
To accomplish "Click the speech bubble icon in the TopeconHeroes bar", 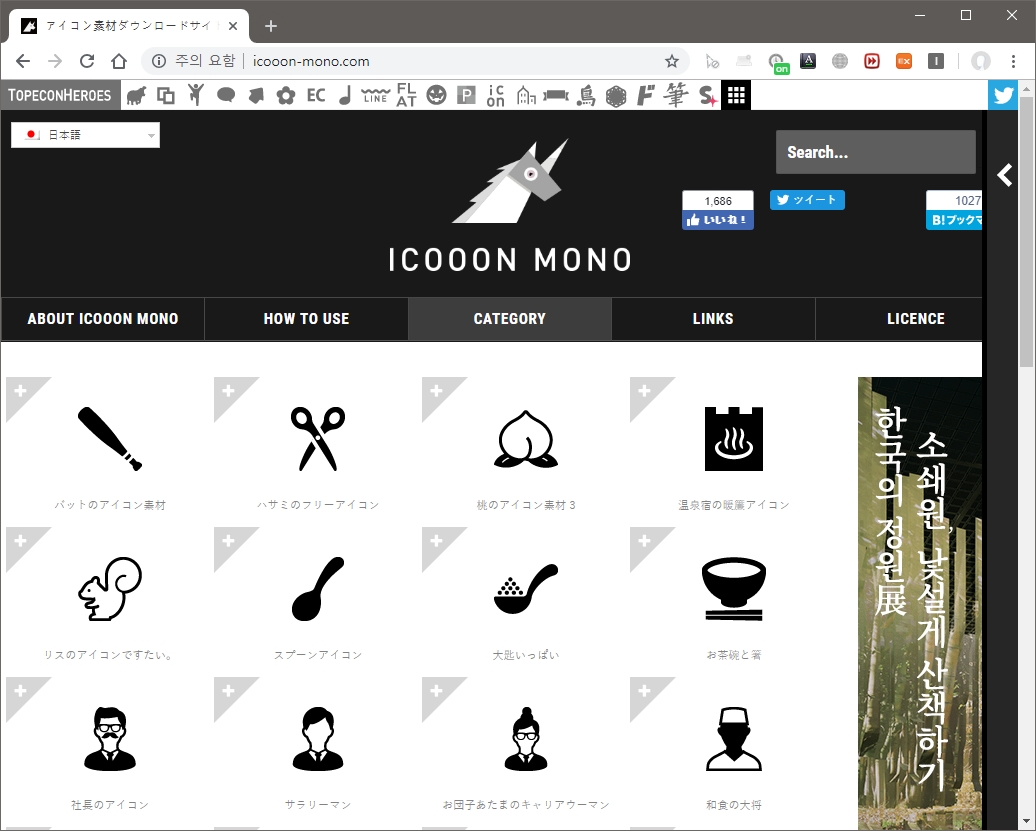I will coord(226,96).
